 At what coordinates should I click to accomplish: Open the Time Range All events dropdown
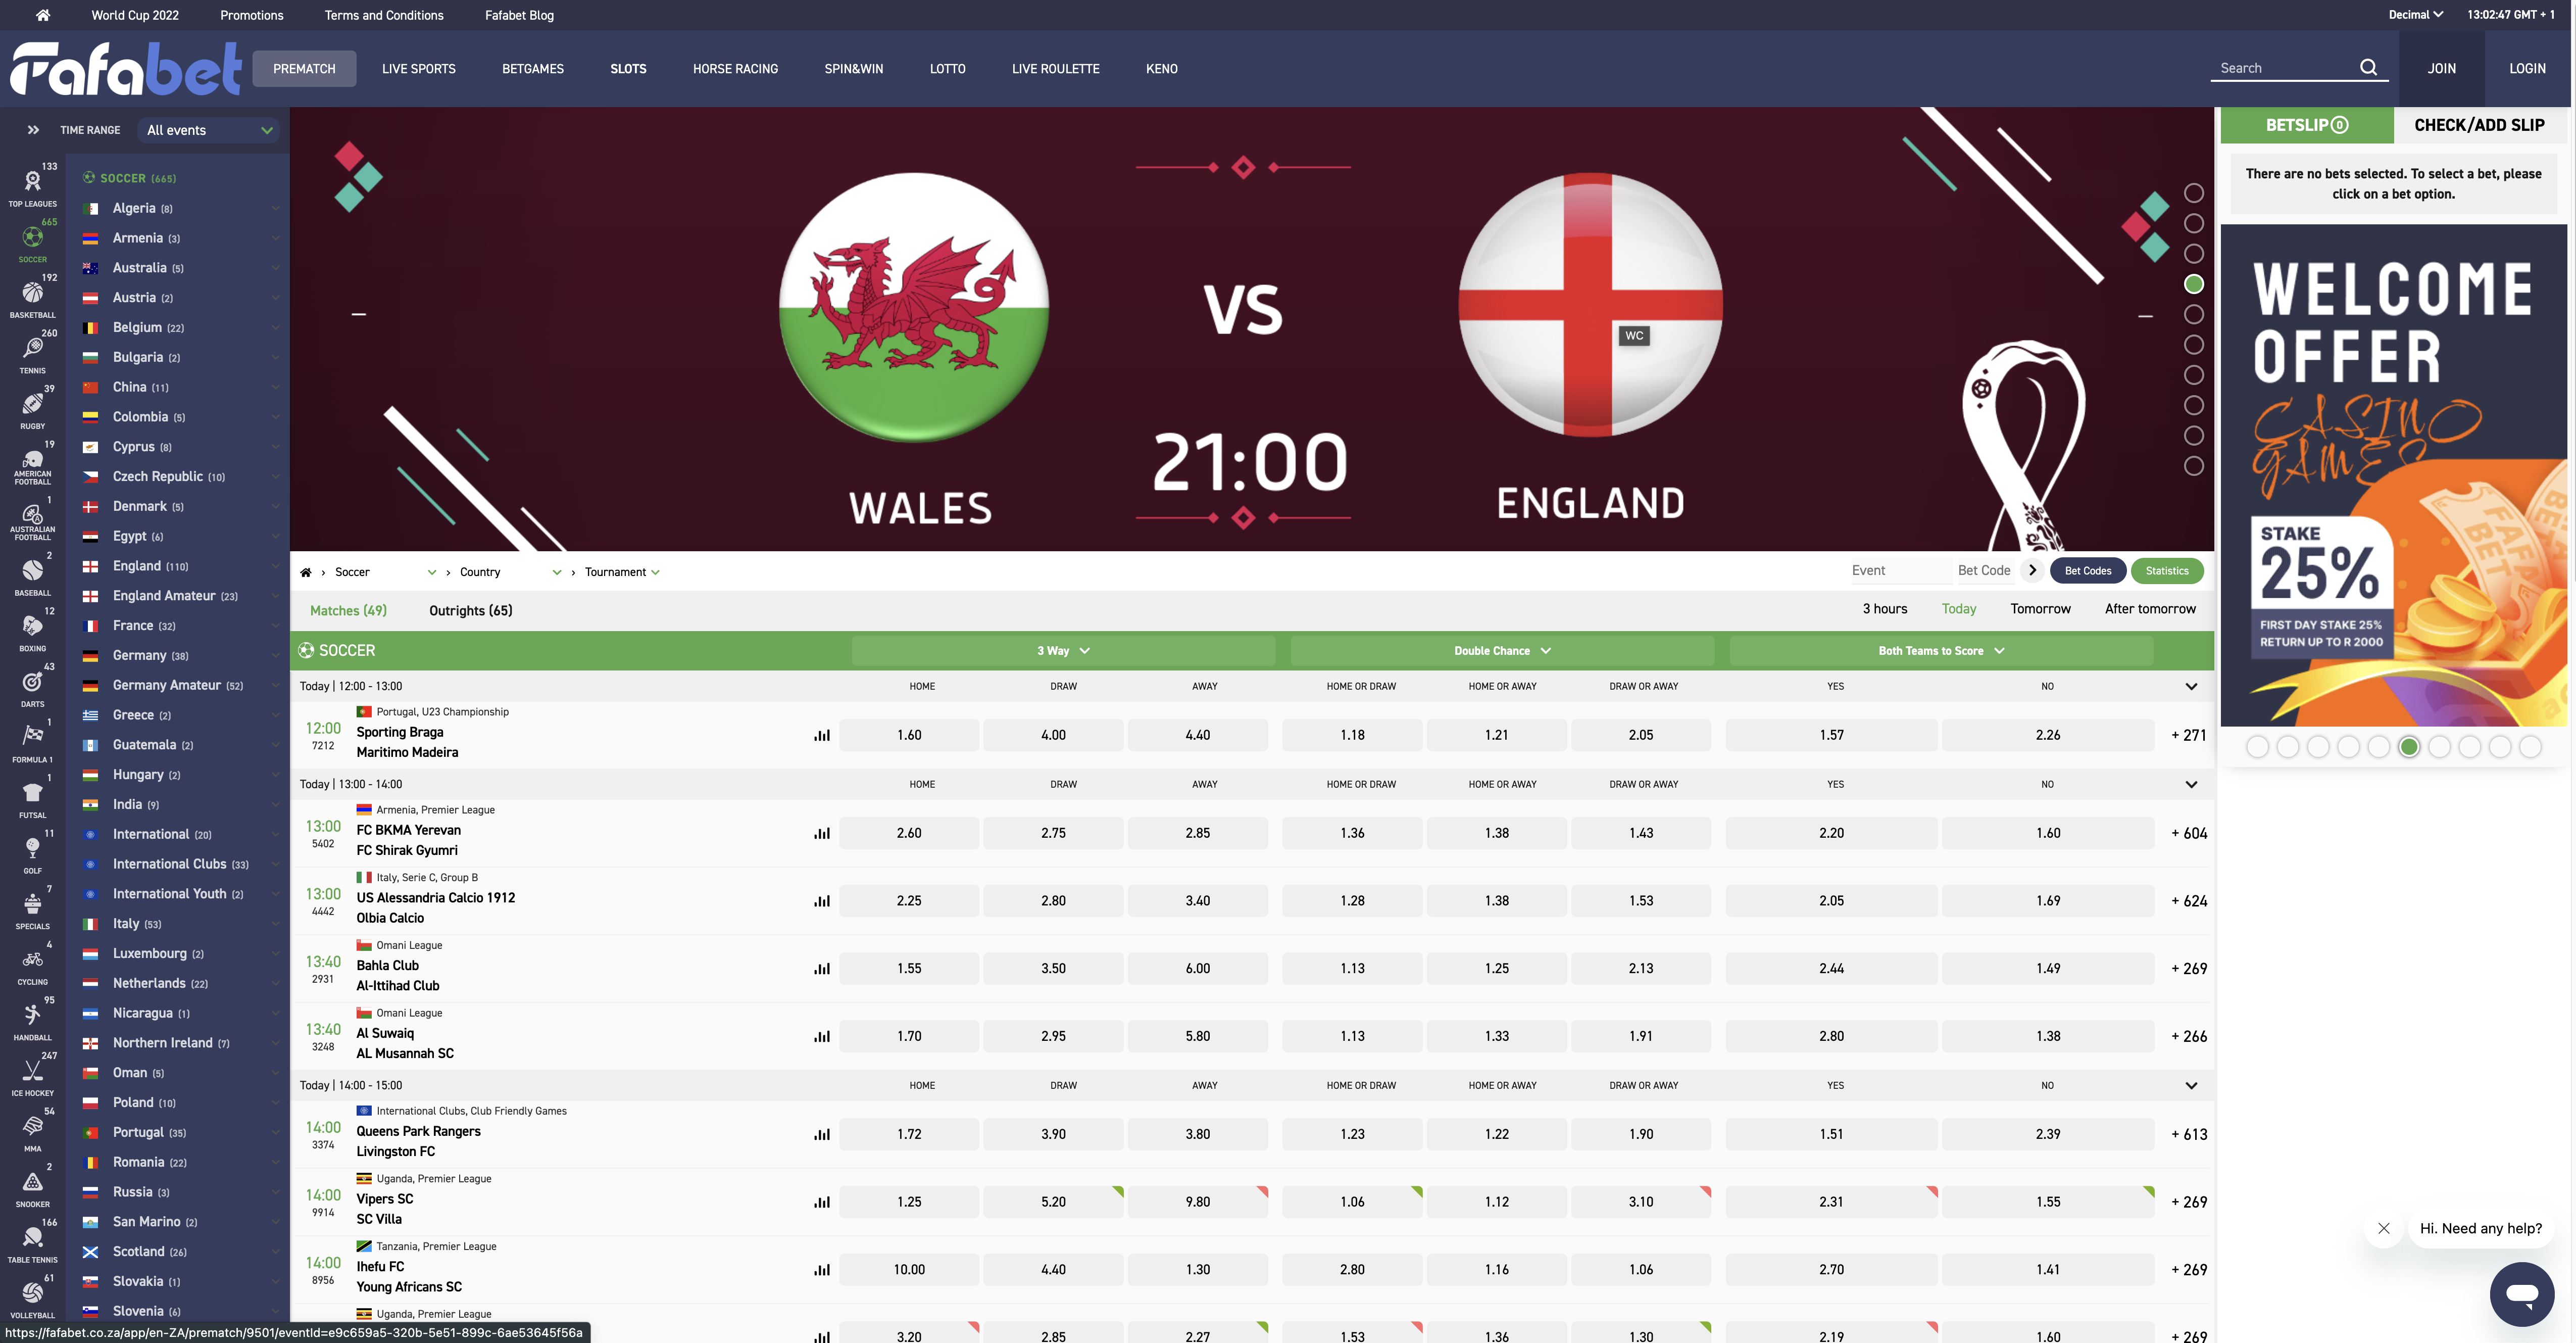(209, 130)
